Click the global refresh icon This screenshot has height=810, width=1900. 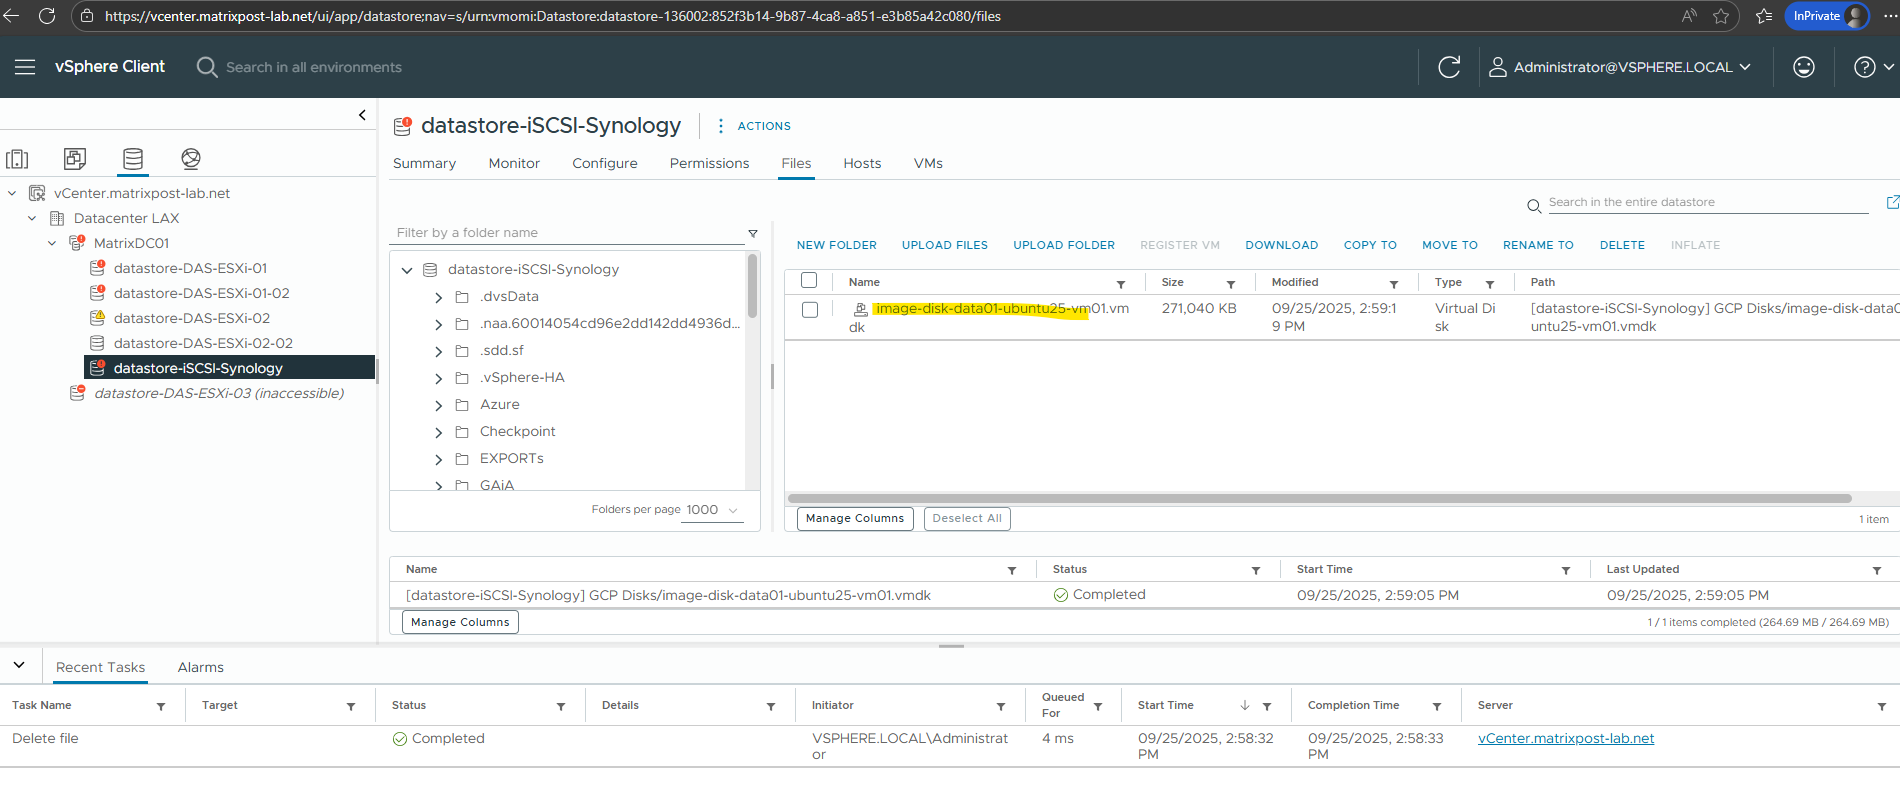click(x=1449, y=67)
